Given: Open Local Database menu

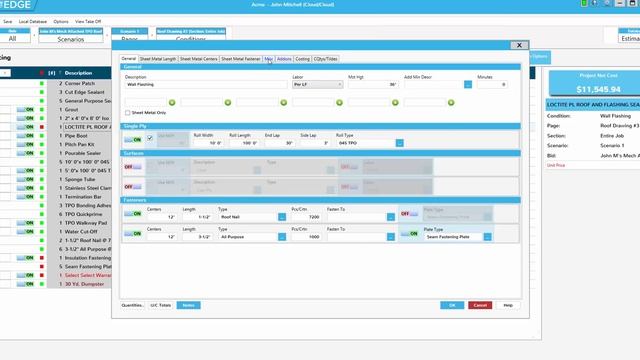Looking at the screenshot, I should (x=33, y=21).
